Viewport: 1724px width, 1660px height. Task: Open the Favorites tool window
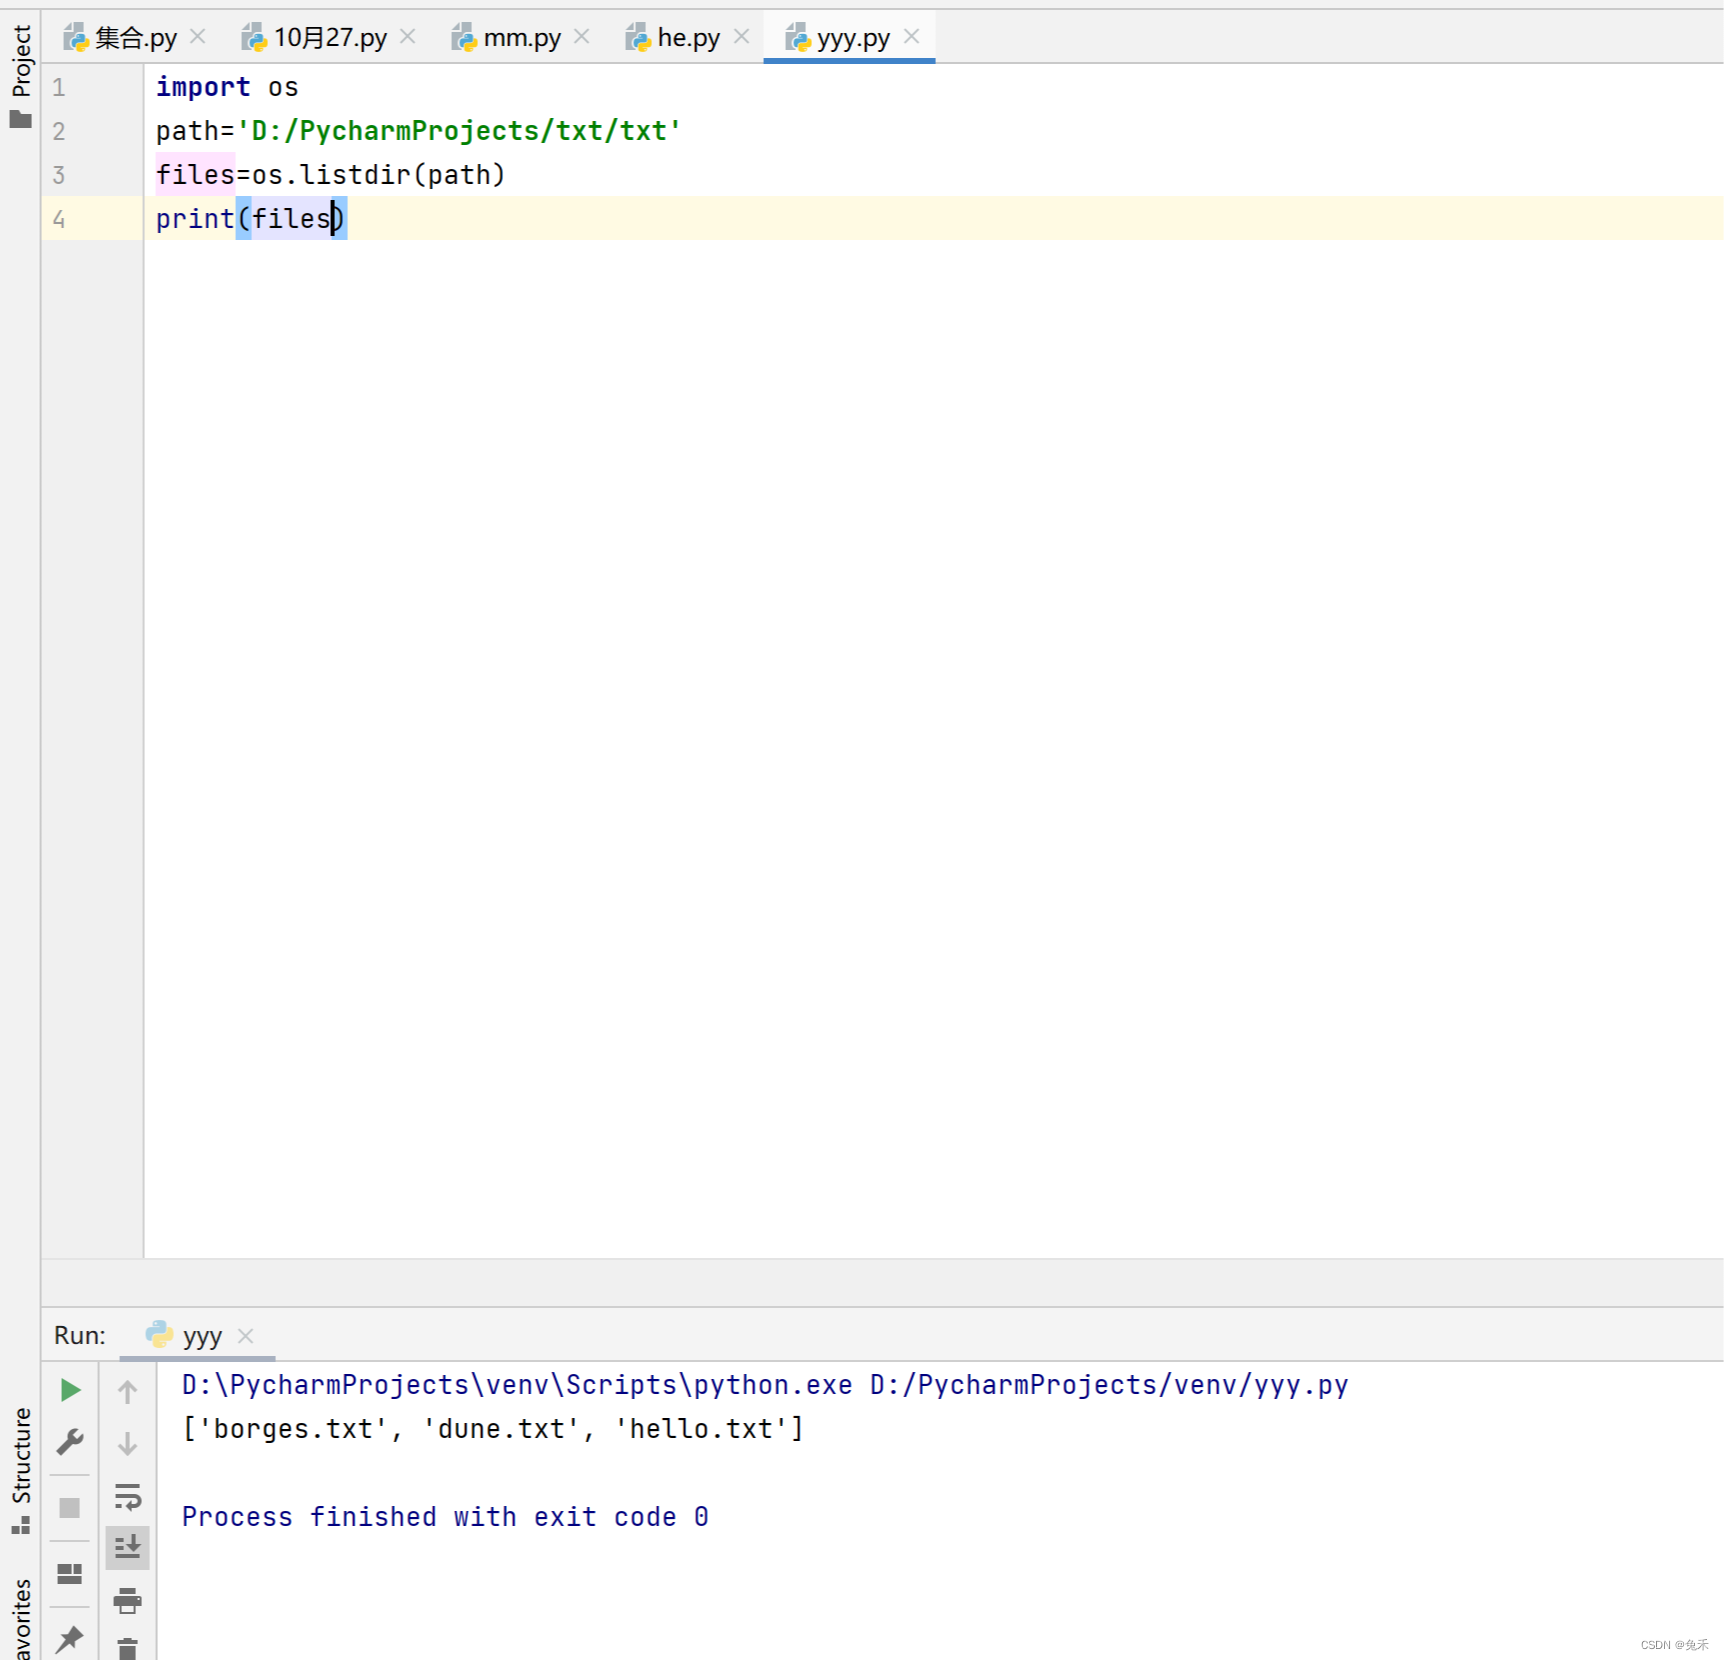tap(21, 1619)
